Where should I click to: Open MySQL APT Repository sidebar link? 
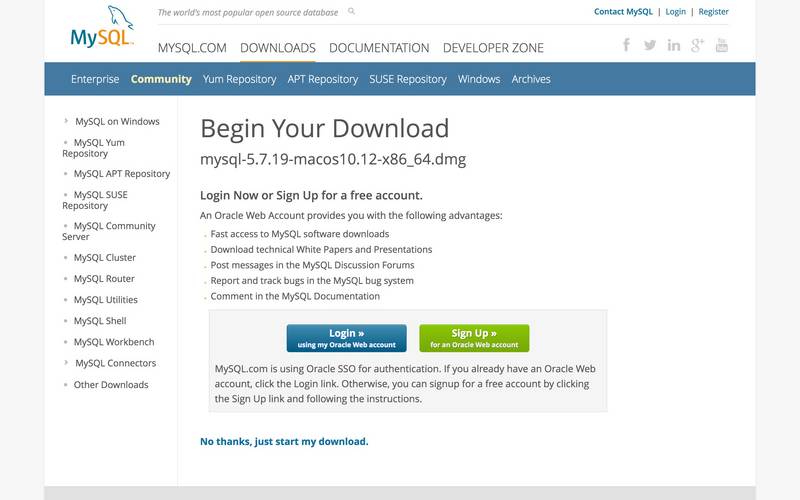[121, 173]
